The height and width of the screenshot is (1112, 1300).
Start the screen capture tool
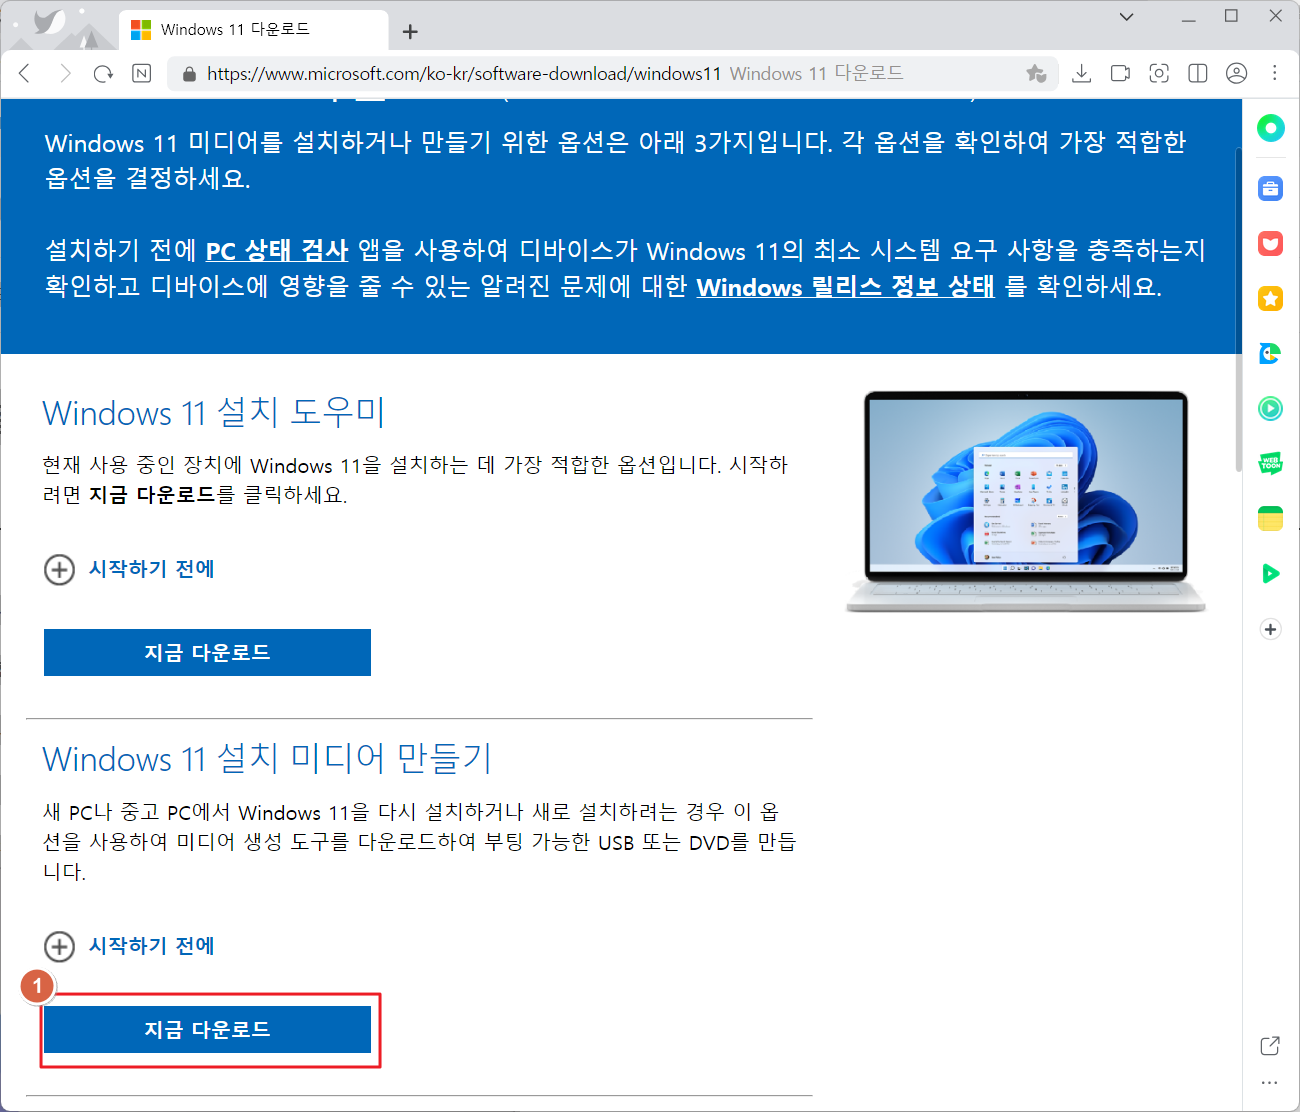[1159, 73]
